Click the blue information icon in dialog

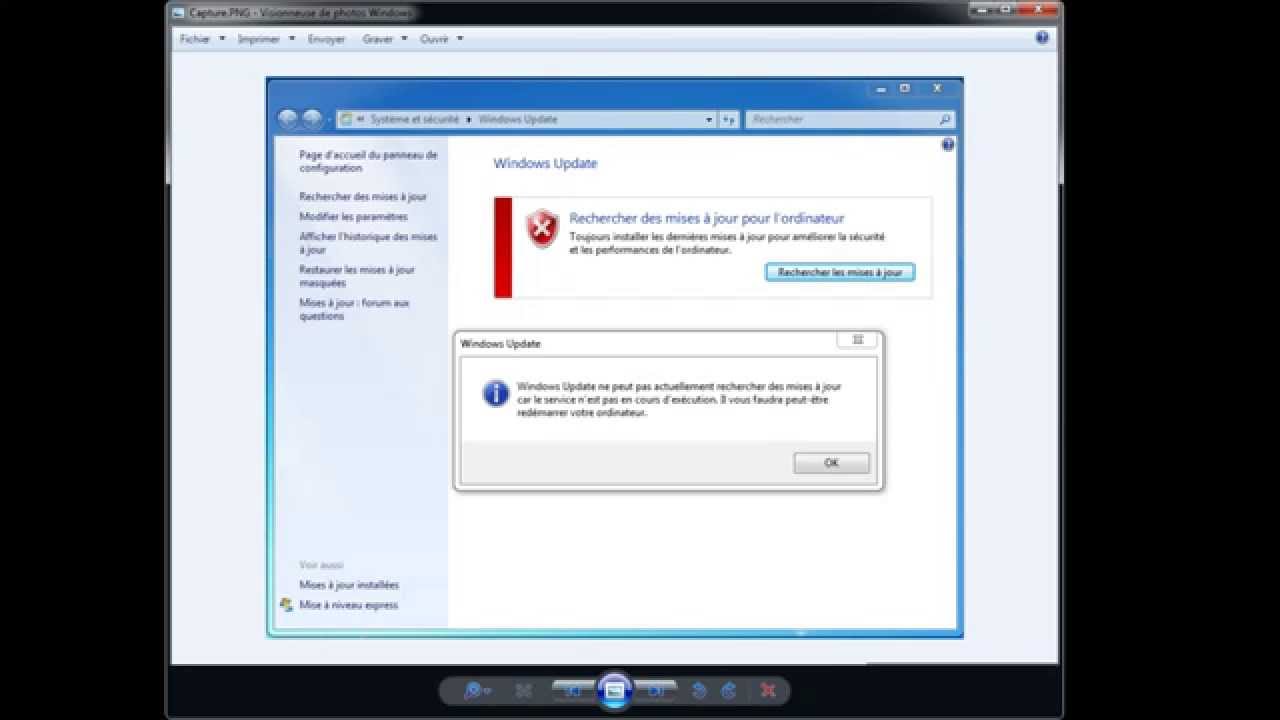[x=496, y=393]
